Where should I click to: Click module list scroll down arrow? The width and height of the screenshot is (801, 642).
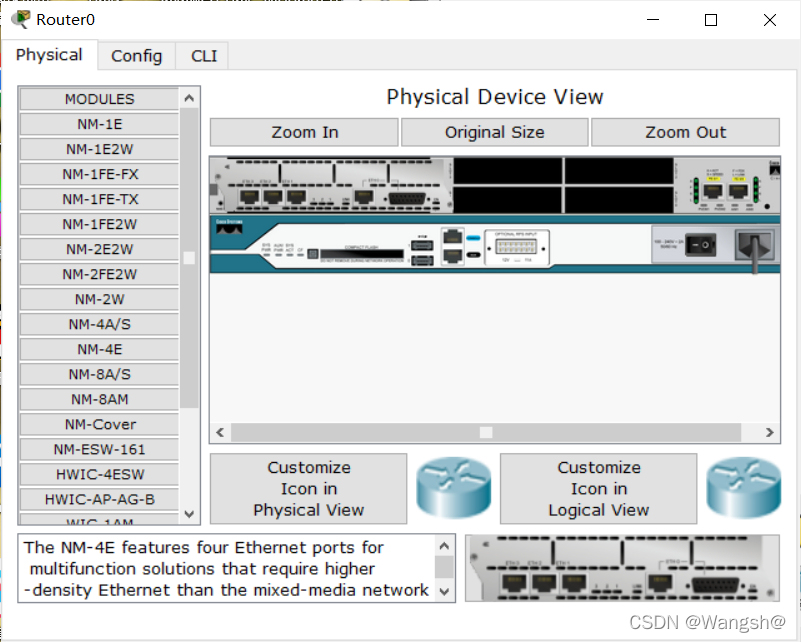point(189,514)
